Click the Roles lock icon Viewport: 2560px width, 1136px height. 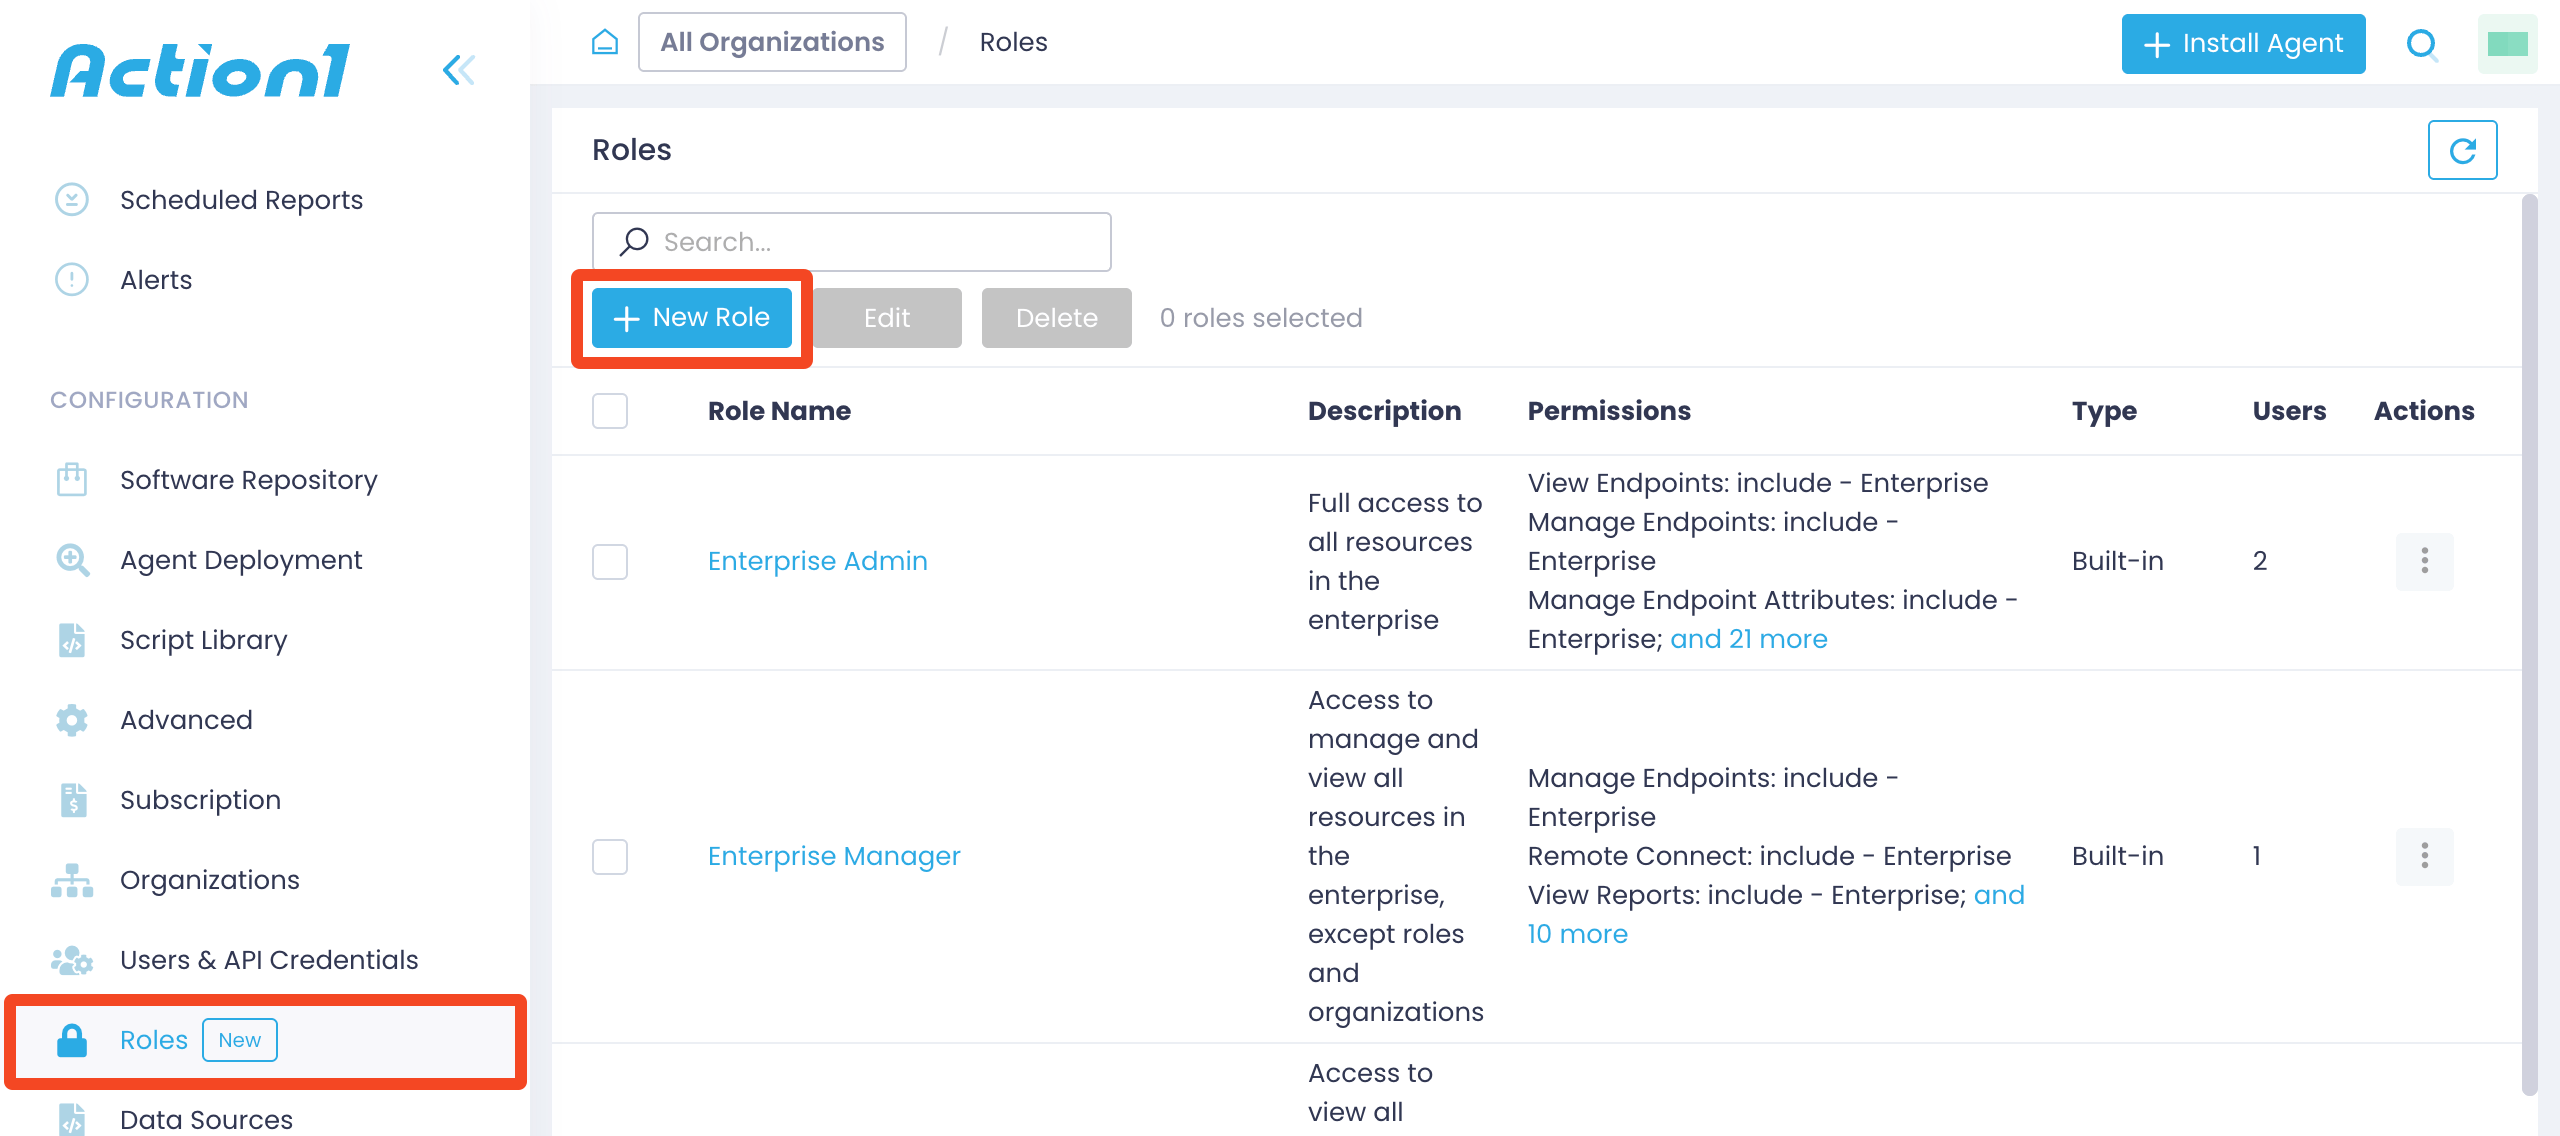click(x=72, y=1040)
